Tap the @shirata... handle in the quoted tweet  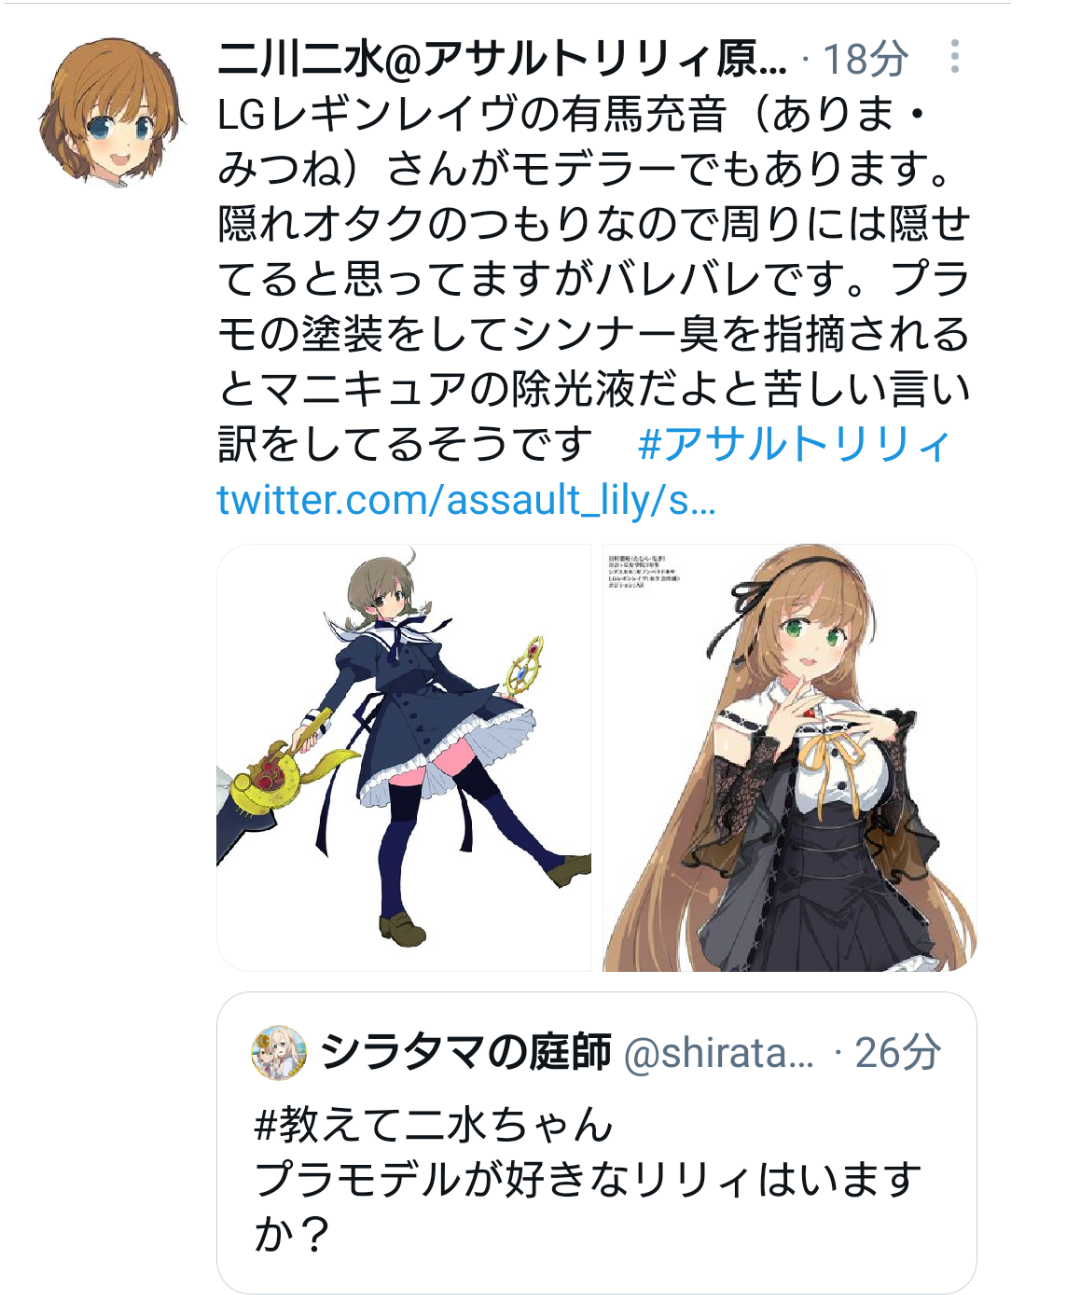click(x=719, y=1053)
